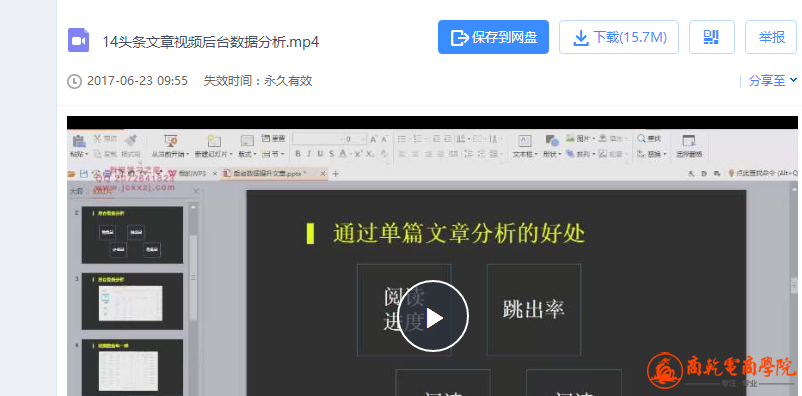Open the 图片 picture dropdown in video
Screen dimensions: 802x396
tap(581, 139)
